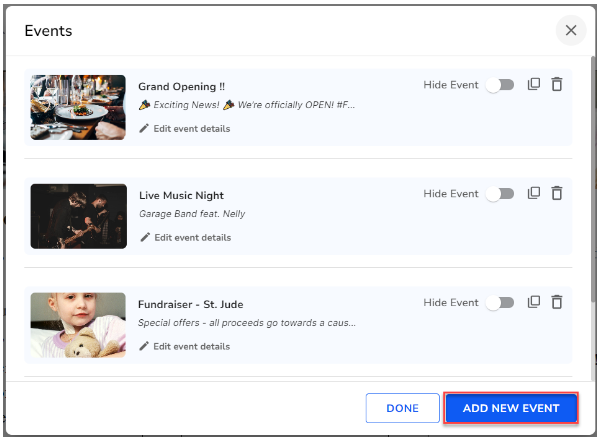The width and height of the screenshot is (600, 438).
Task: Open Edit event details for Live Music Night
Action: click(x=191, y=237)
